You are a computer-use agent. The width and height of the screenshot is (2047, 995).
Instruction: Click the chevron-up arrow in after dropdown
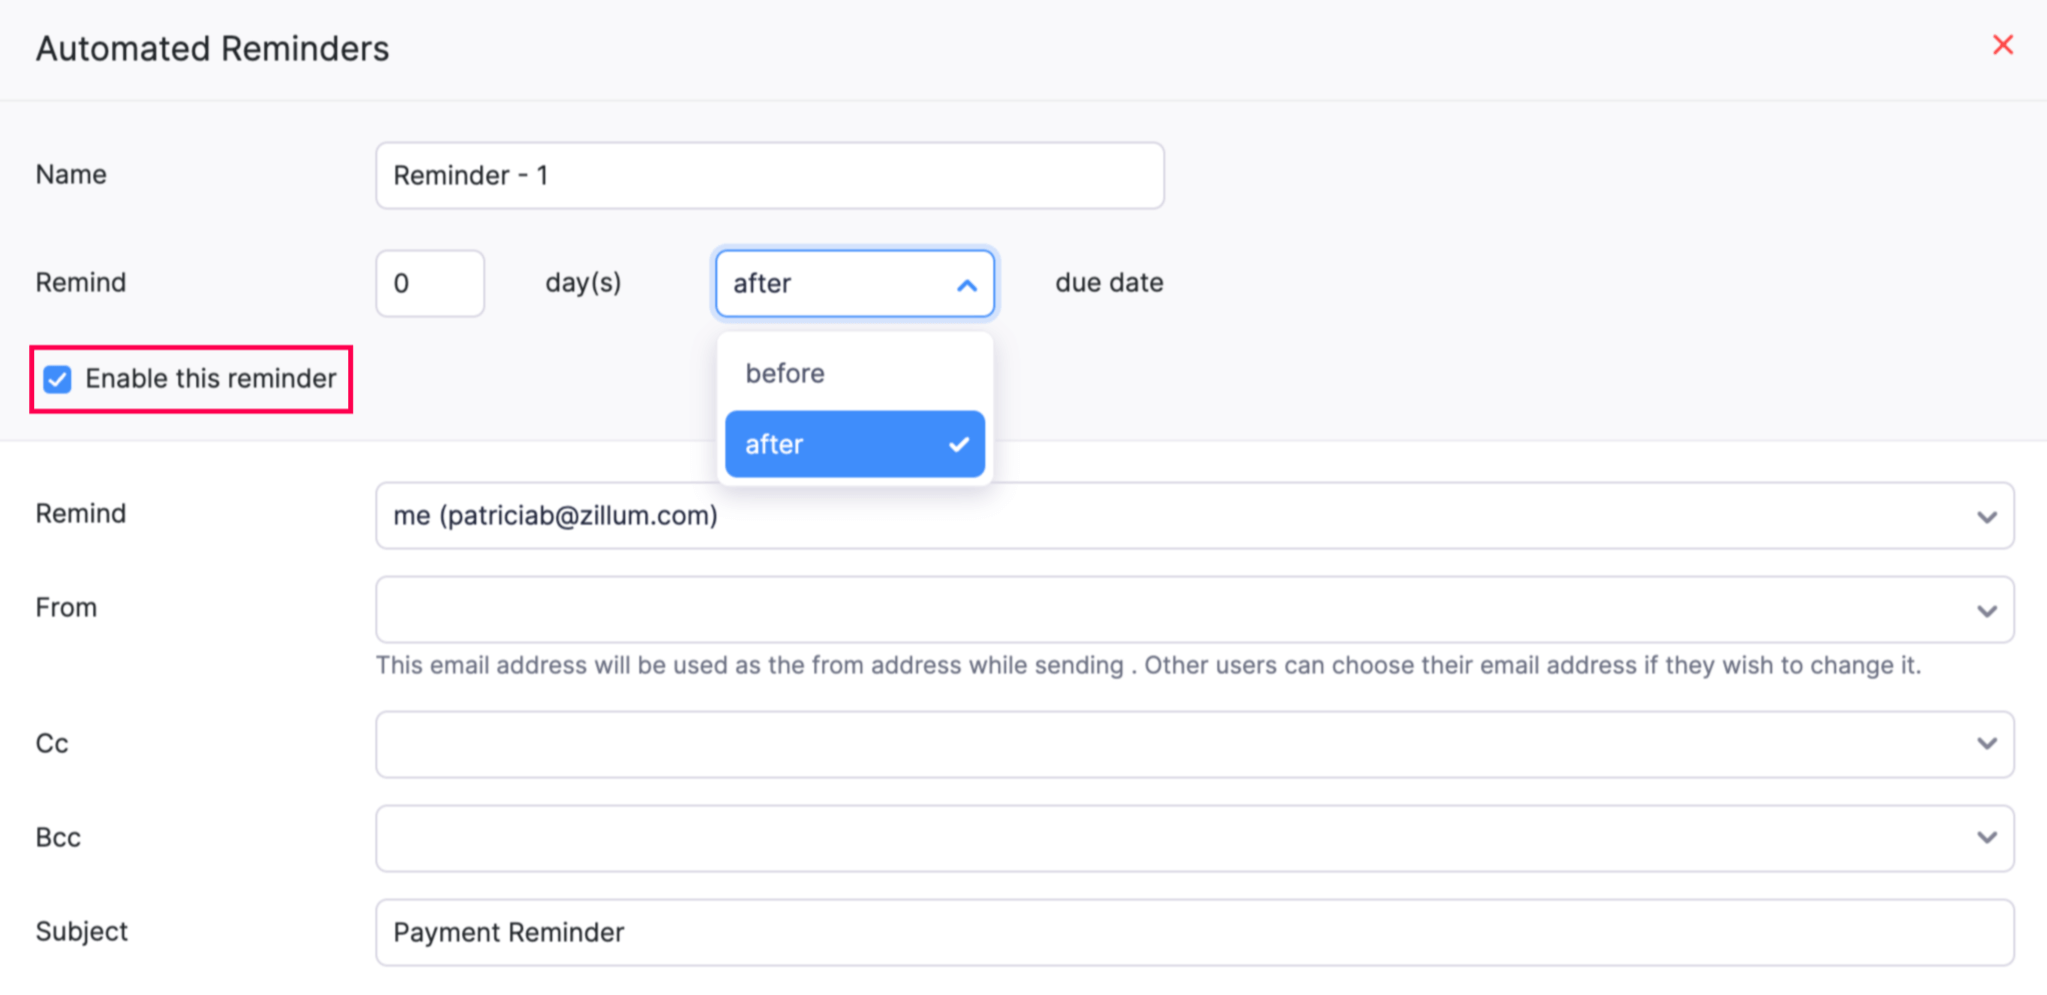[x=966, y=285]
